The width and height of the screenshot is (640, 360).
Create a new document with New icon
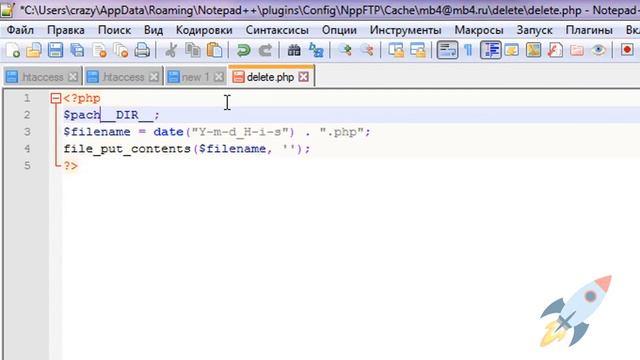point(13,50)
